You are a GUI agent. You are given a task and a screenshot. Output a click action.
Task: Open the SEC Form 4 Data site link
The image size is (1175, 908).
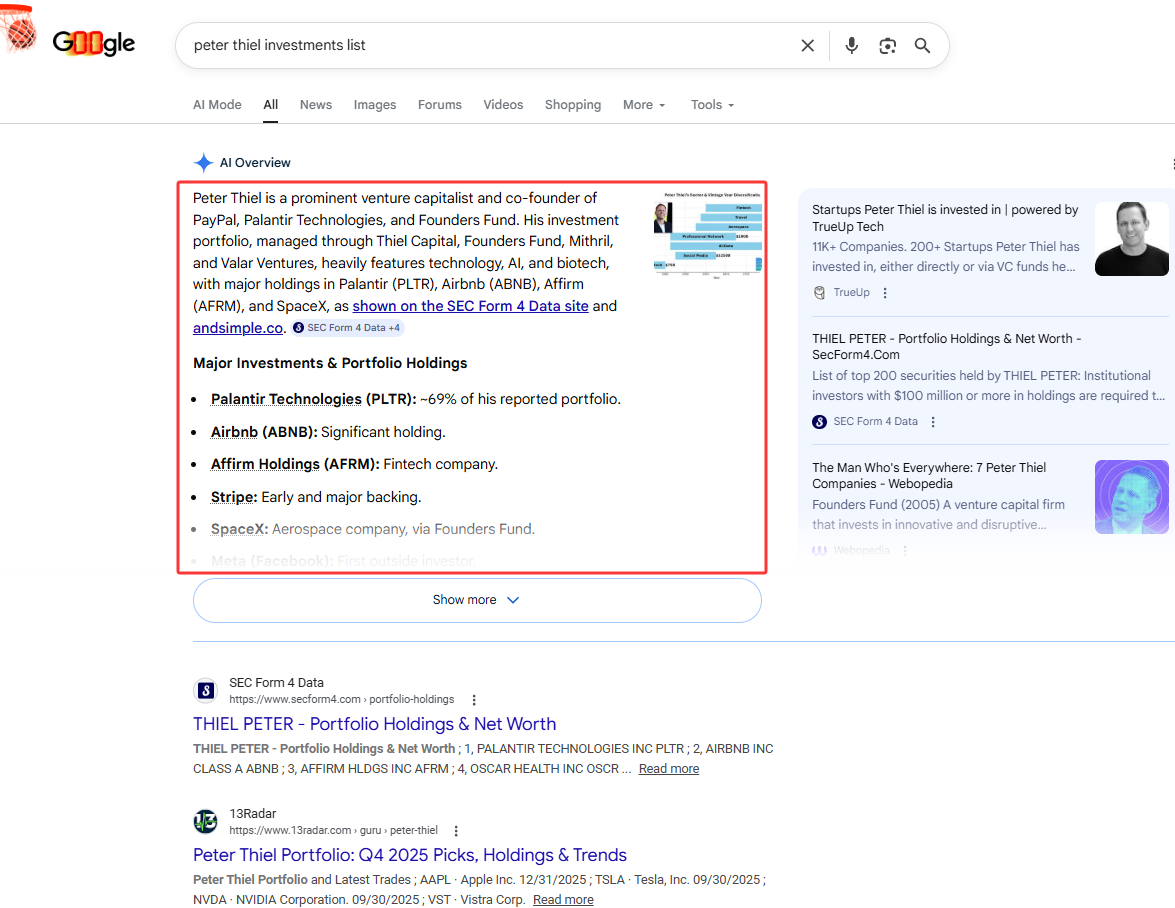pos(471,306)
